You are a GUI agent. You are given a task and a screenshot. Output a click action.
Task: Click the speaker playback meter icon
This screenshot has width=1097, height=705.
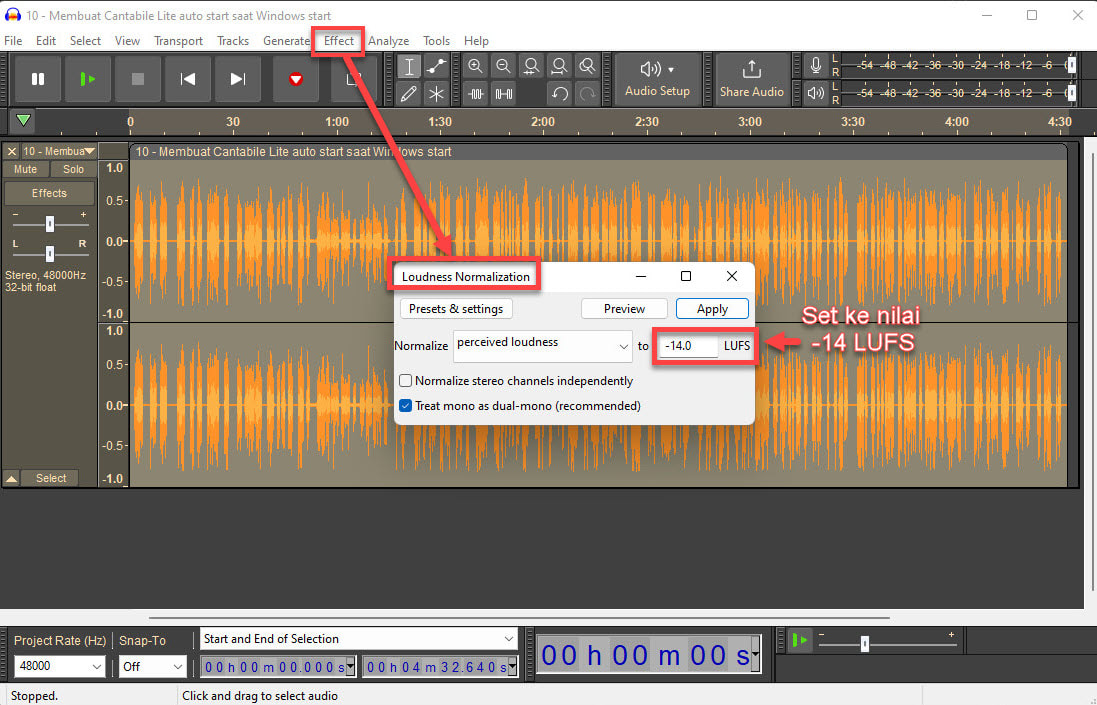(815, 92)
